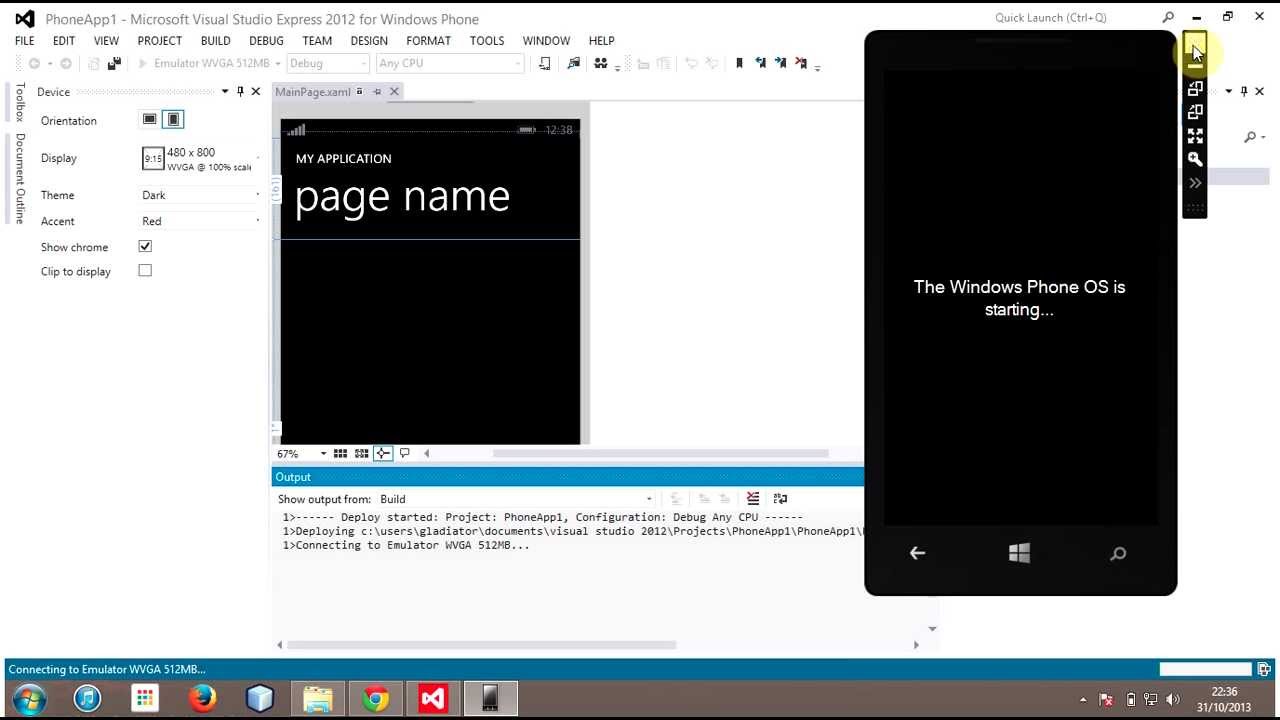Image resolution: width=1280 pixels, height=720 pixels.
Task: Open emulator zoom tool
Action: click(x=1195, y=159)
